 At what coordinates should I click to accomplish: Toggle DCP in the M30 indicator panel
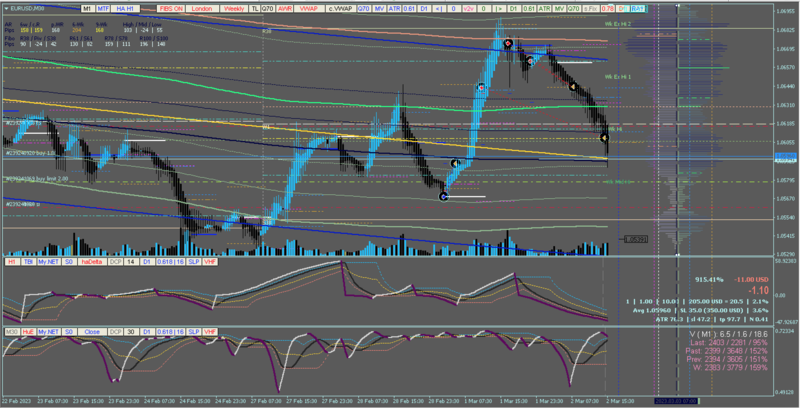point(115,332)
